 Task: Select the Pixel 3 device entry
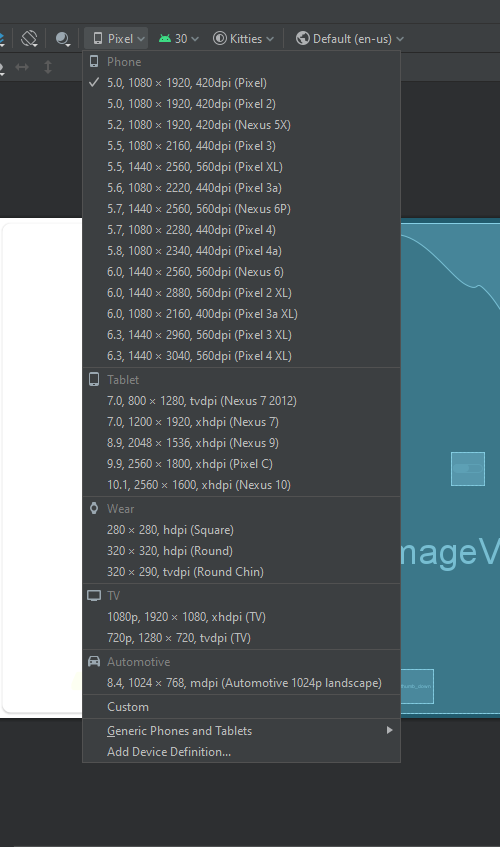pyautogui.click(x=241, y=146)
